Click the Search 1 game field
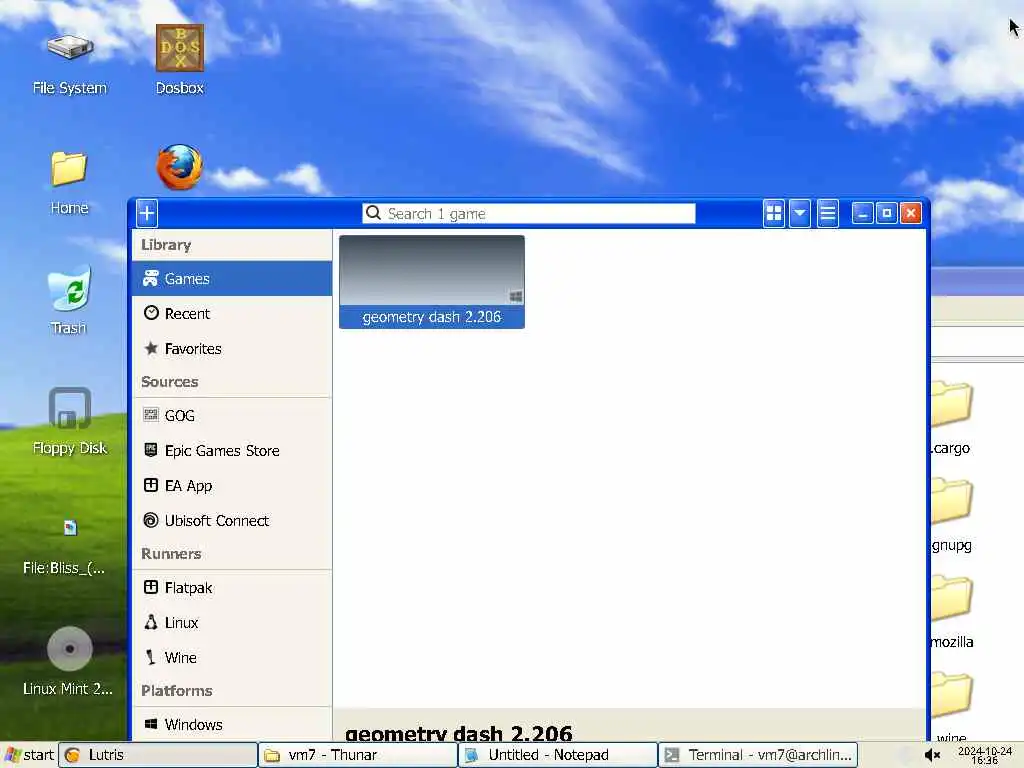Image resolution: width=1024 pixels, height=768 pixels. [529, 214]
